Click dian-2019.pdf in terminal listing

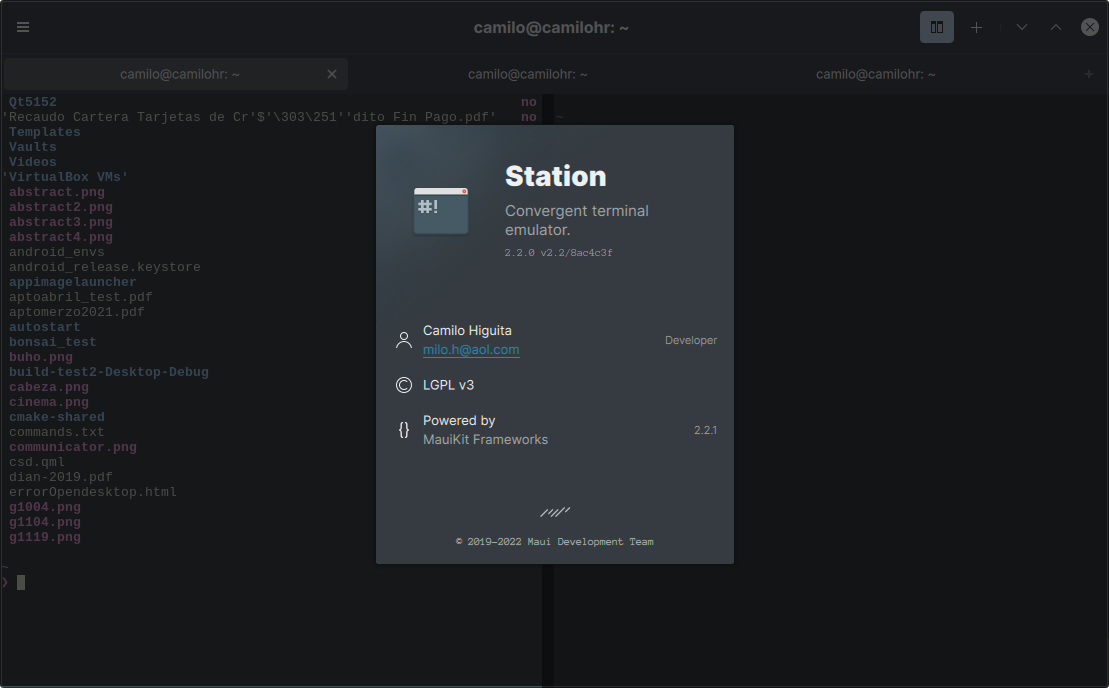click(x=61, y=477)
